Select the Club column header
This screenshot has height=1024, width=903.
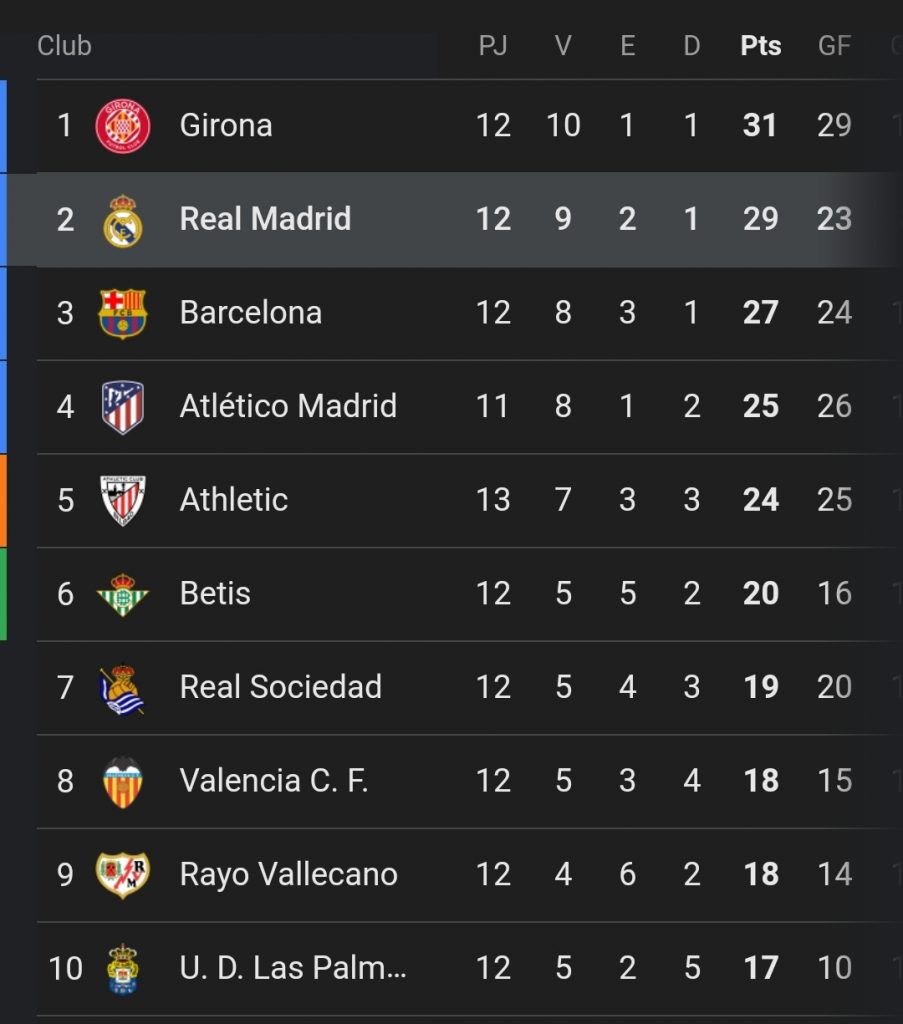(64, 46)
